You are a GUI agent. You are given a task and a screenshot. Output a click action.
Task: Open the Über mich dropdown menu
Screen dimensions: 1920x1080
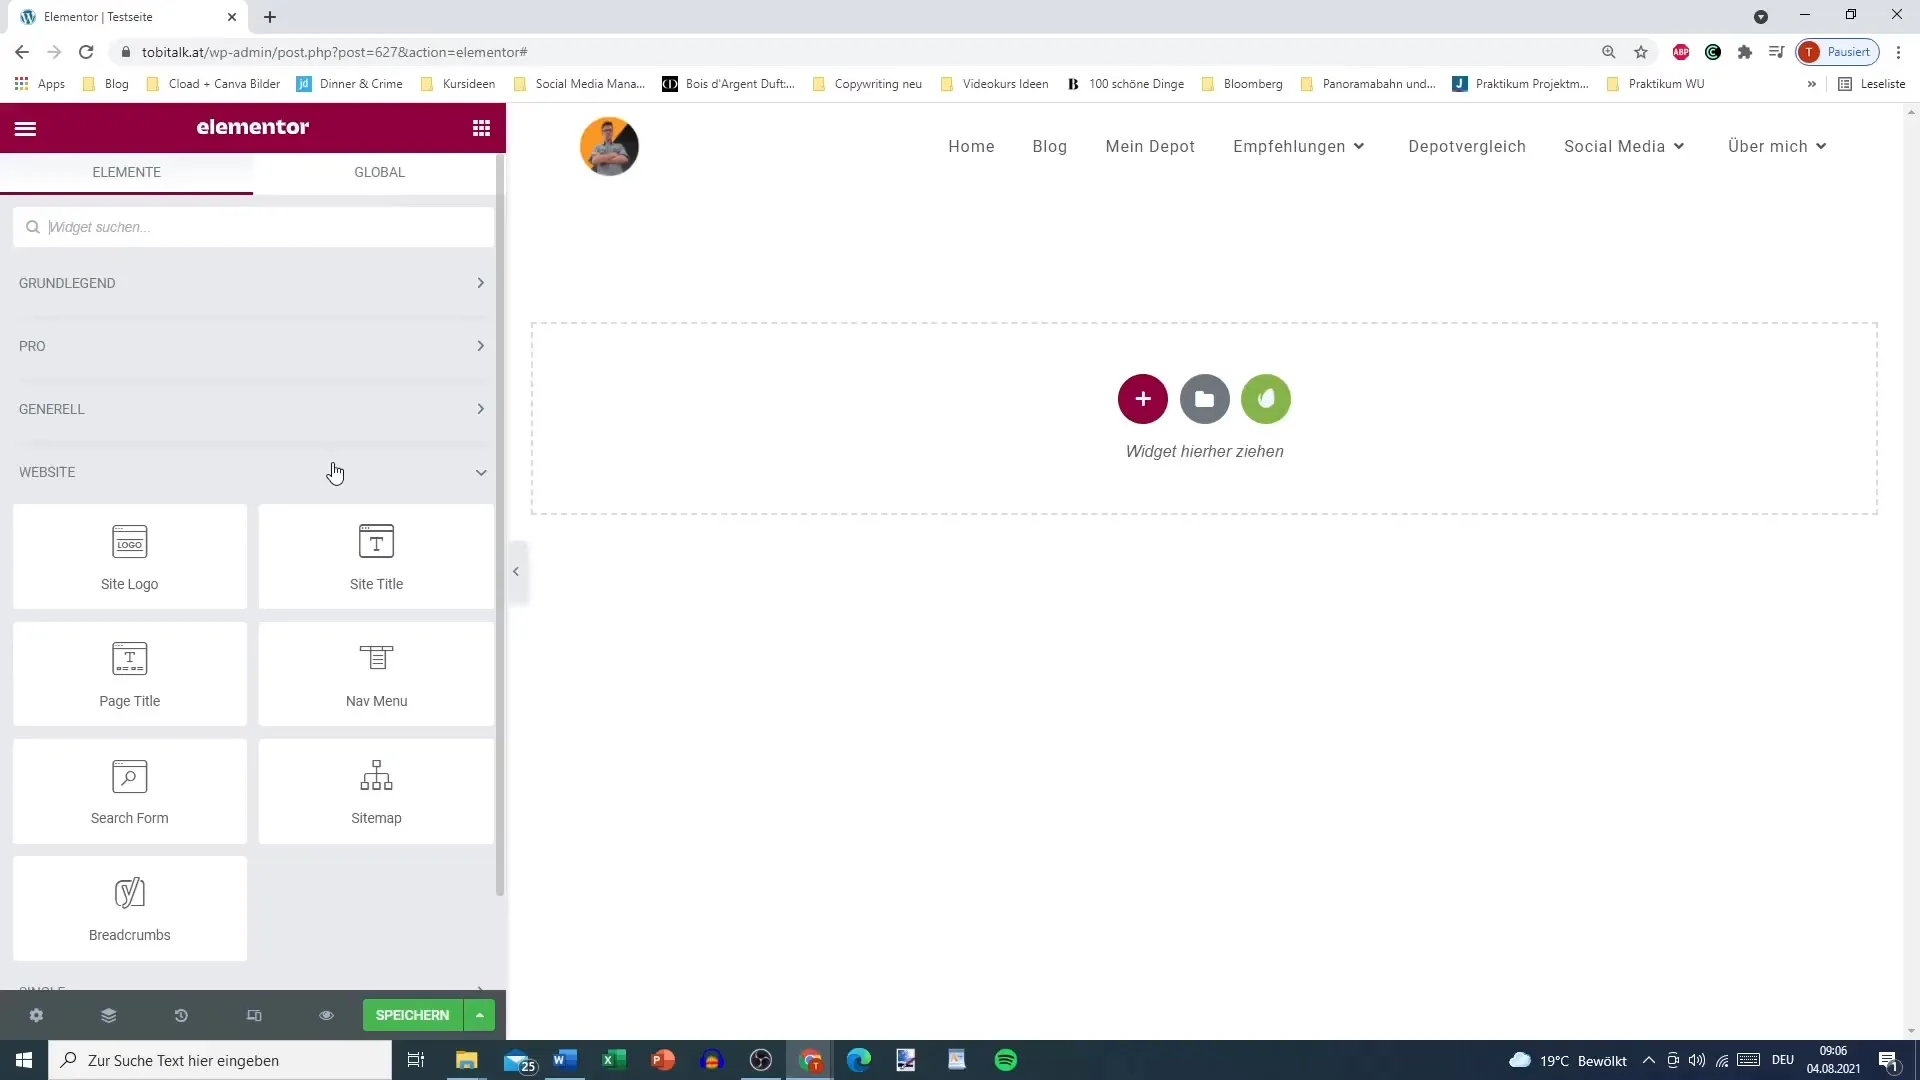pyautogui.click(x=1778, y=146)
